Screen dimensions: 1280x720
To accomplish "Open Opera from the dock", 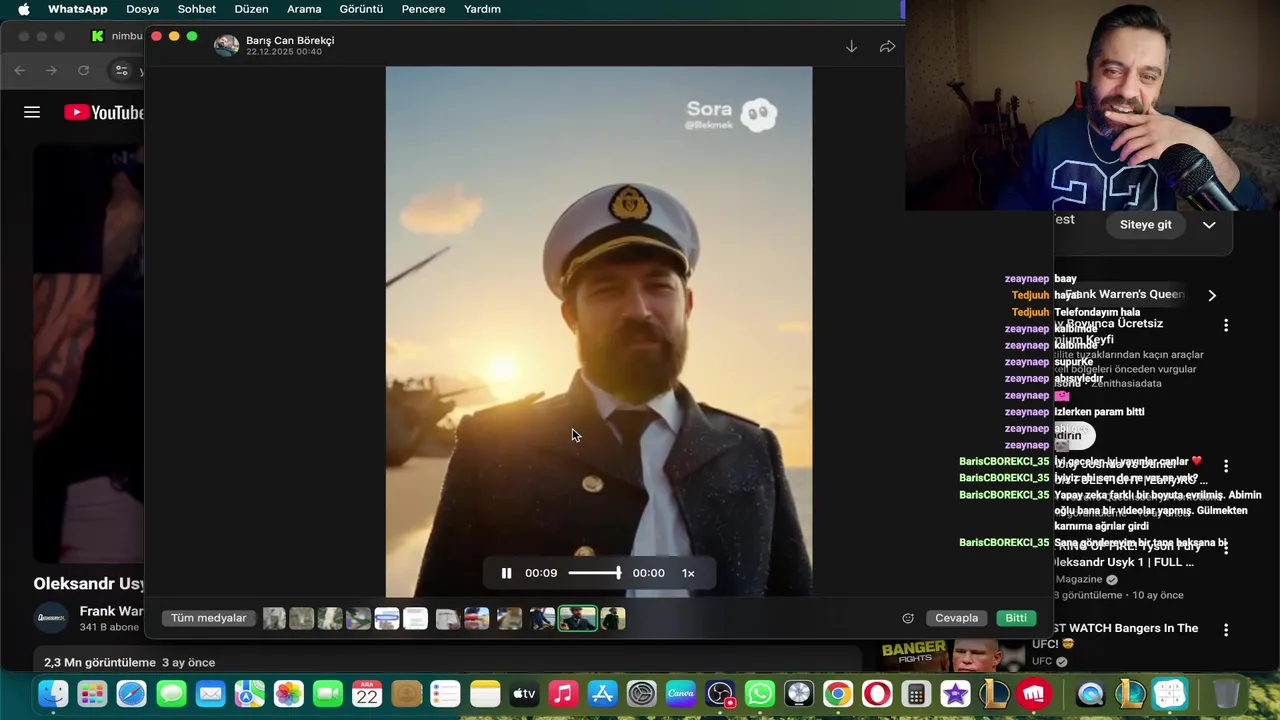I will tap(877, 693).
